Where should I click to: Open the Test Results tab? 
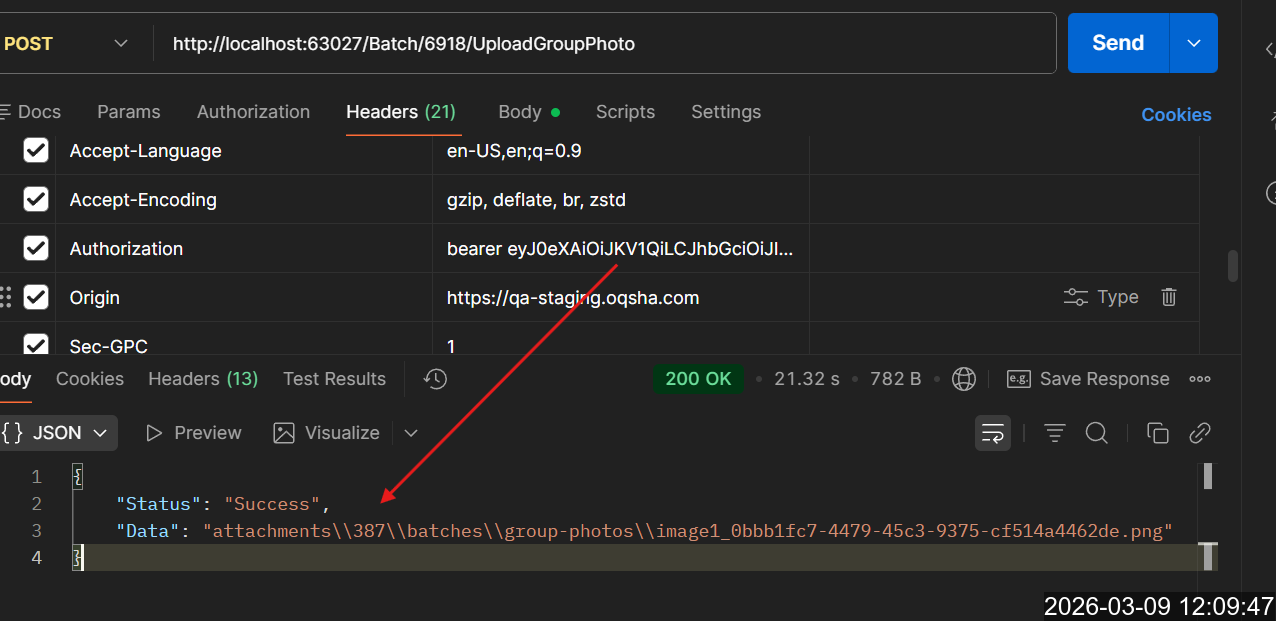[x=334, y=379]
